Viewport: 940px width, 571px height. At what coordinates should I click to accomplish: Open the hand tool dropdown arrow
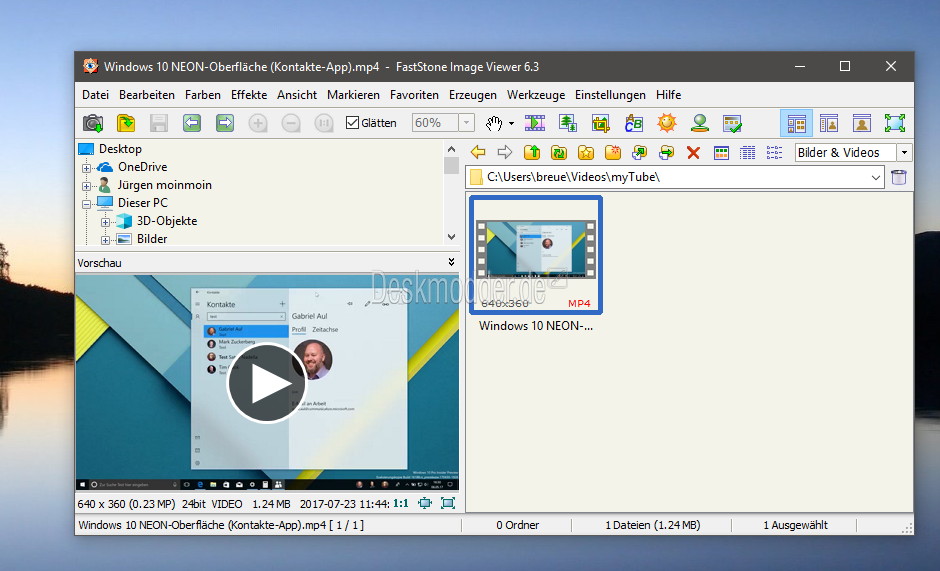pos(511,124)
